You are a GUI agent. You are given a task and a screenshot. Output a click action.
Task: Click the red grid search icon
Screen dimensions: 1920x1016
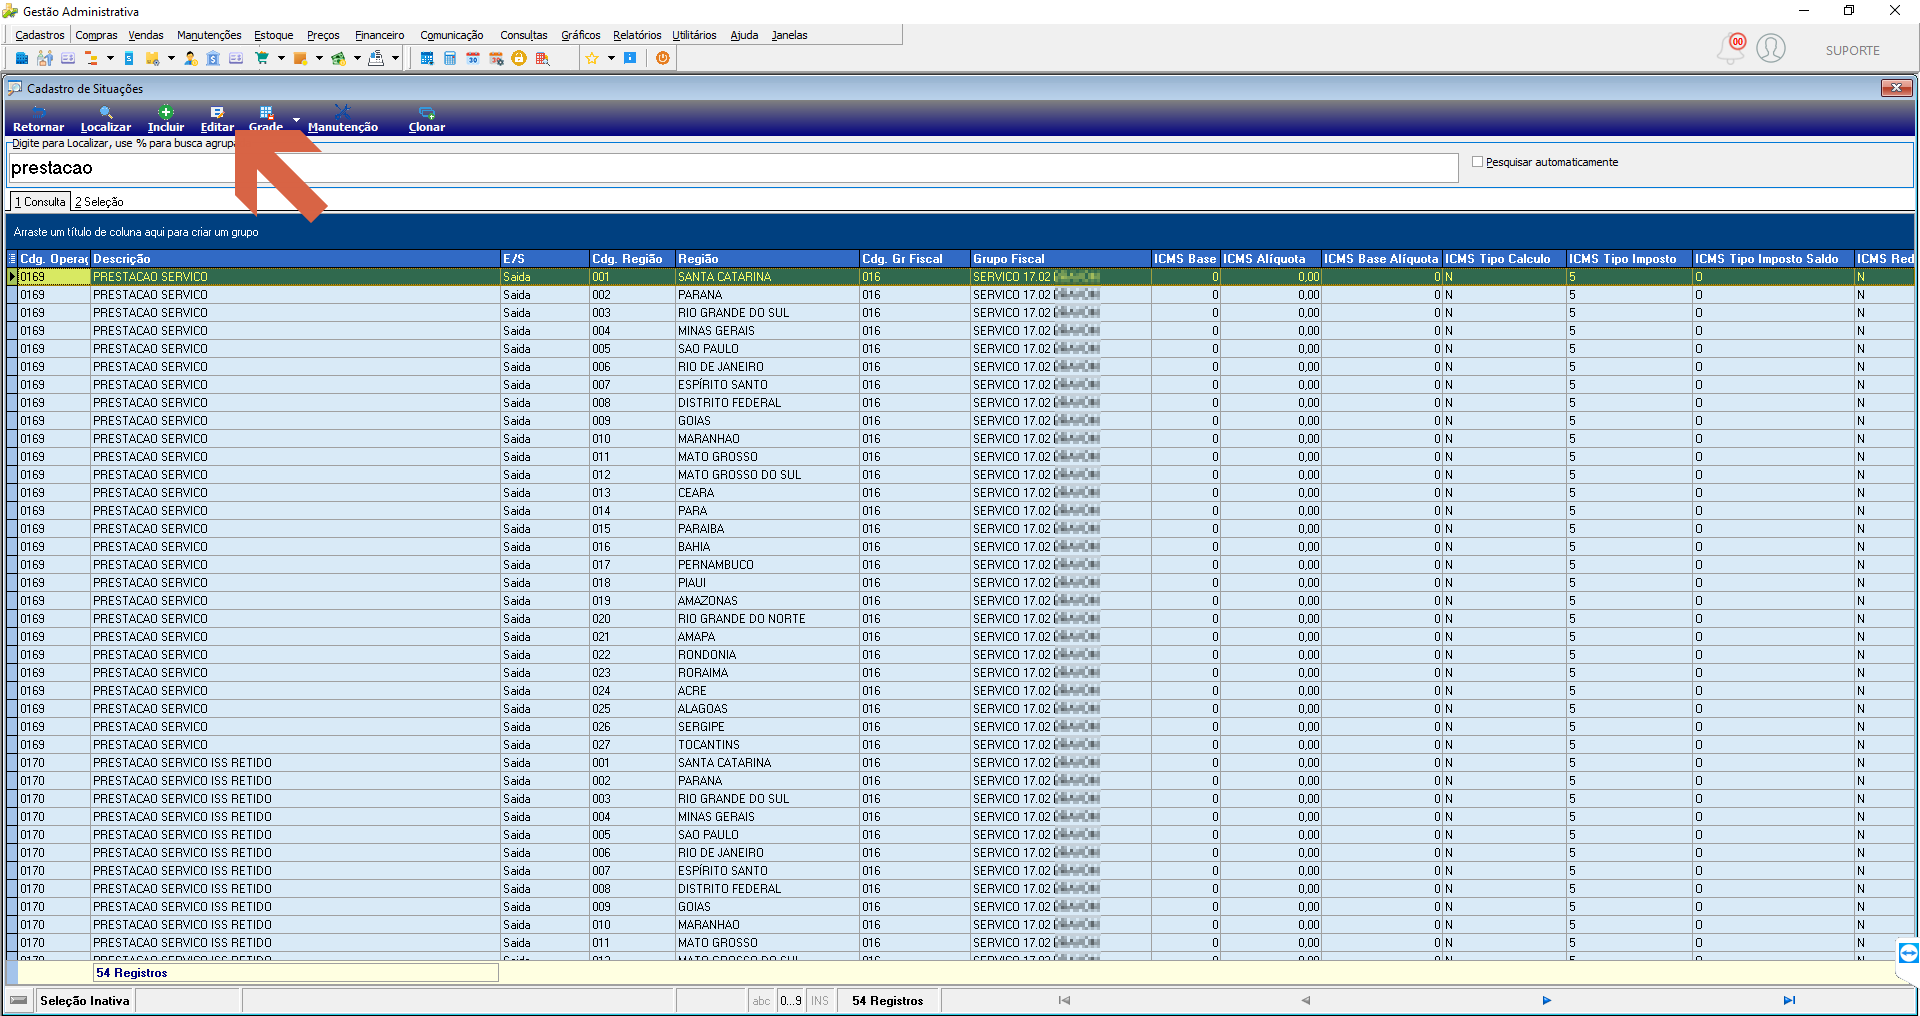click(x=542, y=58)
